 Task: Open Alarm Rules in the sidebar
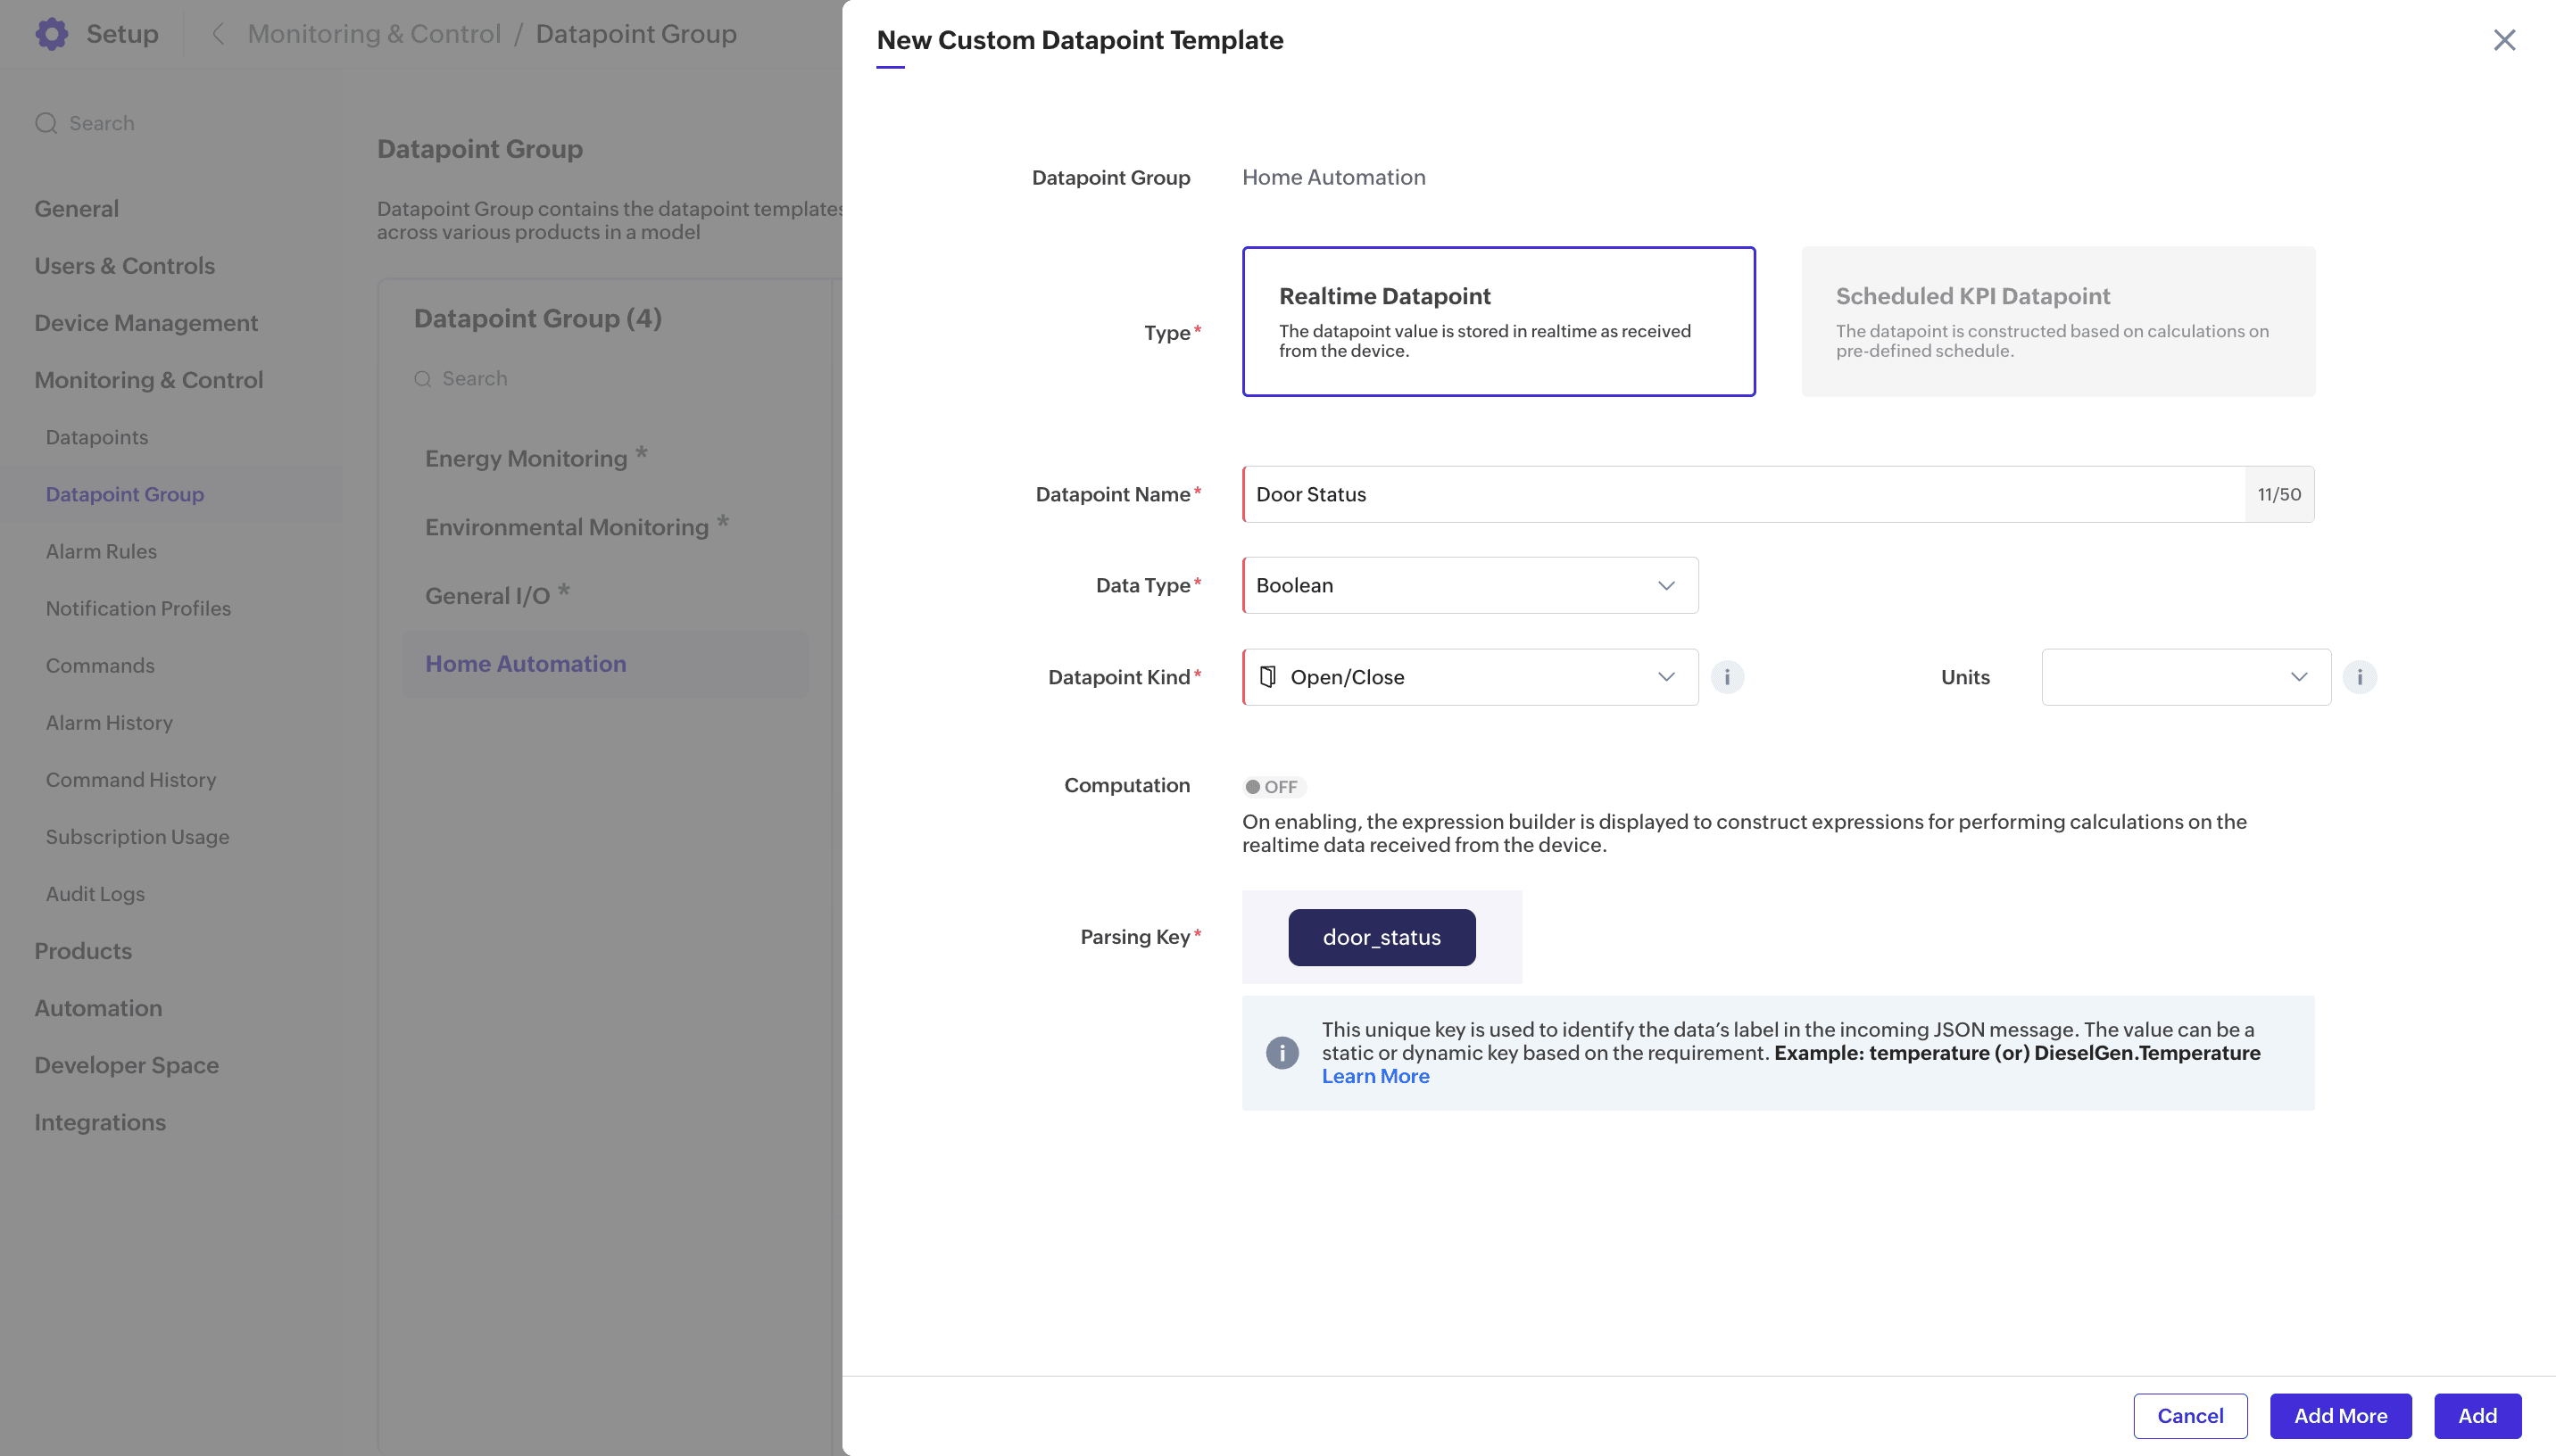pos(101,551)
